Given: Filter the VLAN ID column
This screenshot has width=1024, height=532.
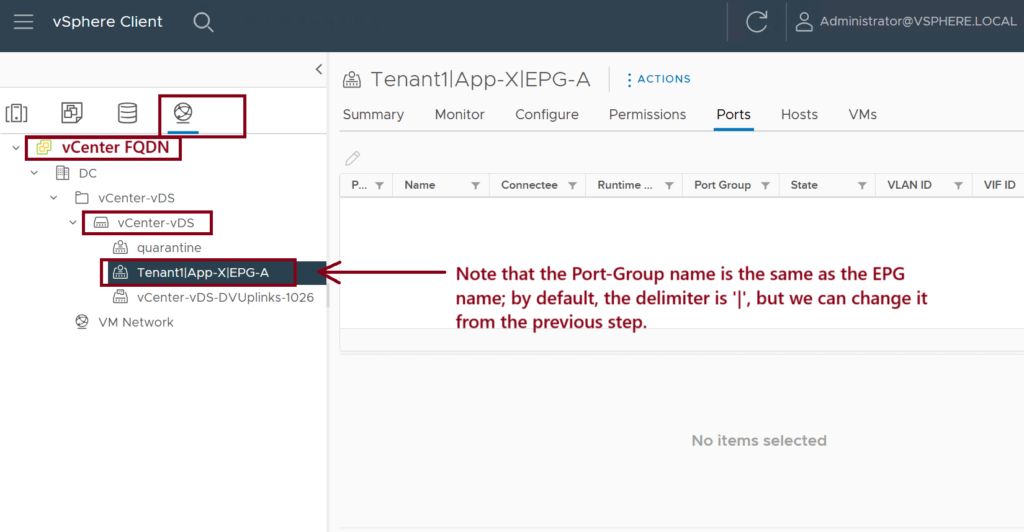Looking at the screenshot, I should coord(958,185).
